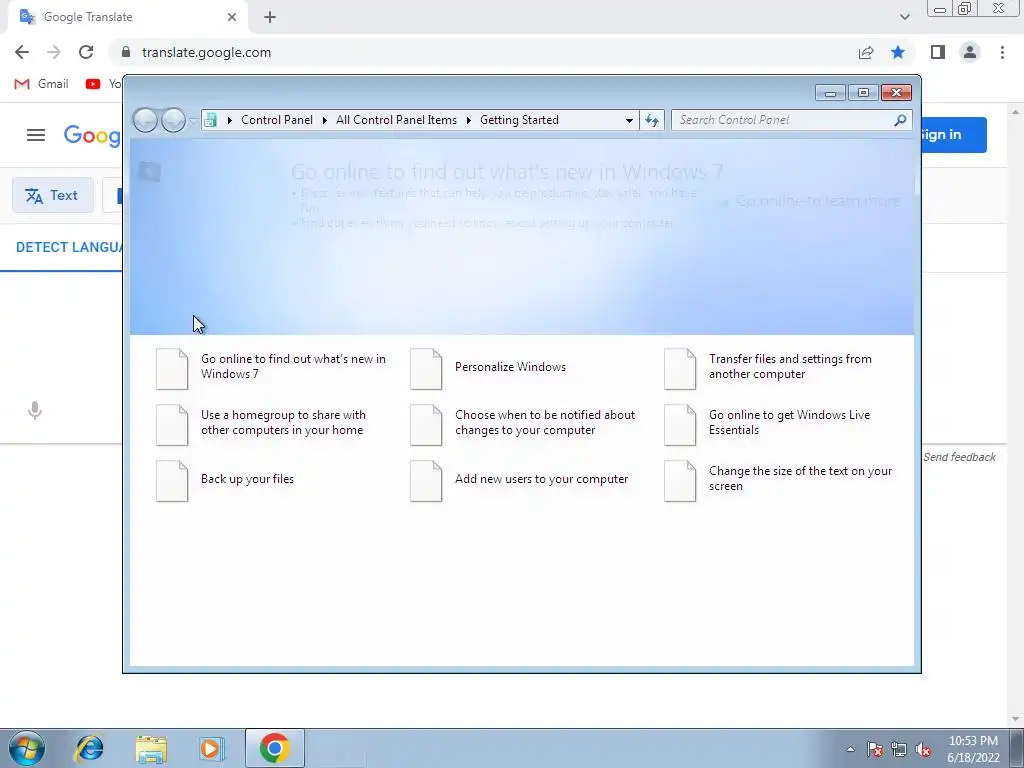The height and width of the screenshot is (768, 1024).
Task: Click the share page icon in Chrome
Action: pos(866,52)
